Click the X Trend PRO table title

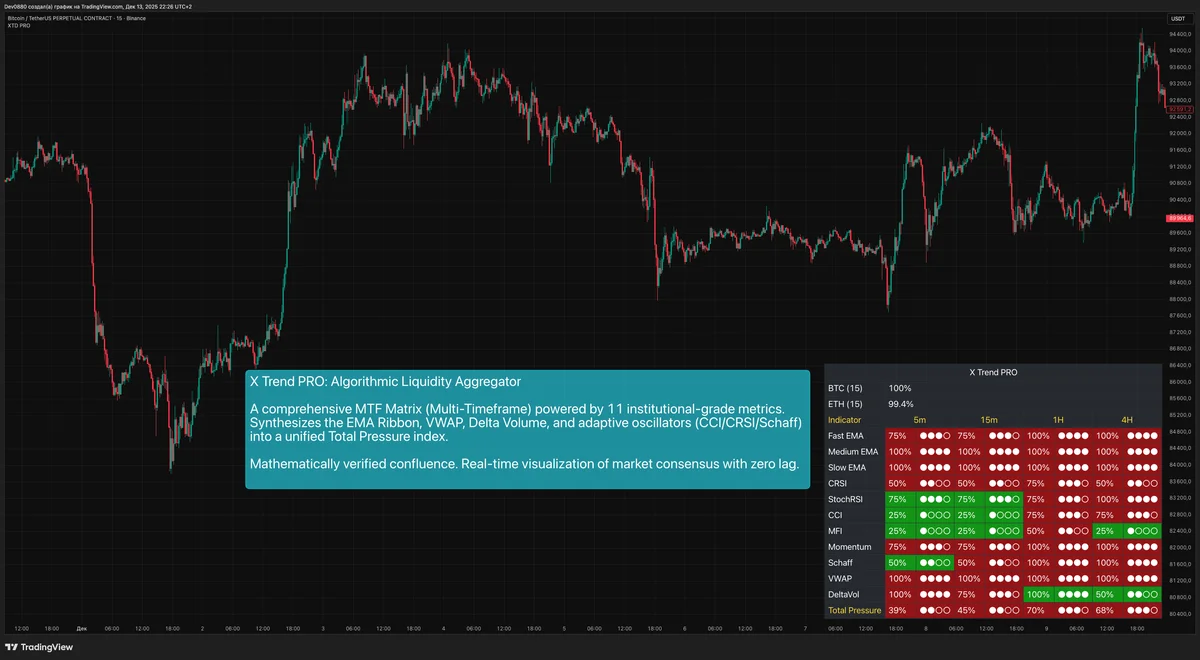994,372
